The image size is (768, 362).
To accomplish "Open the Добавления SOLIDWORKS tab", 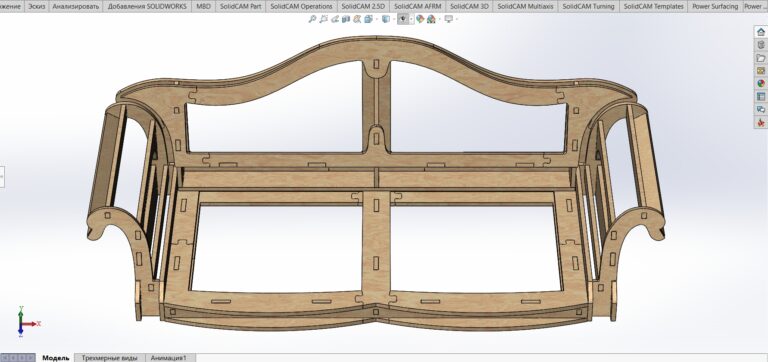I will [147, 6].
